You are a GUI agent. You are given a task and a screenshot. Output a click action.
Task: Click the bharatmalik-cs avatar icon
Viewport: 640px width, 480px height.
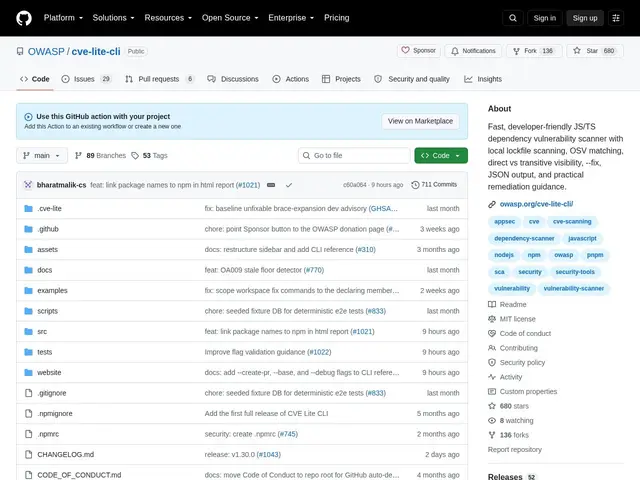pos(28,185)
